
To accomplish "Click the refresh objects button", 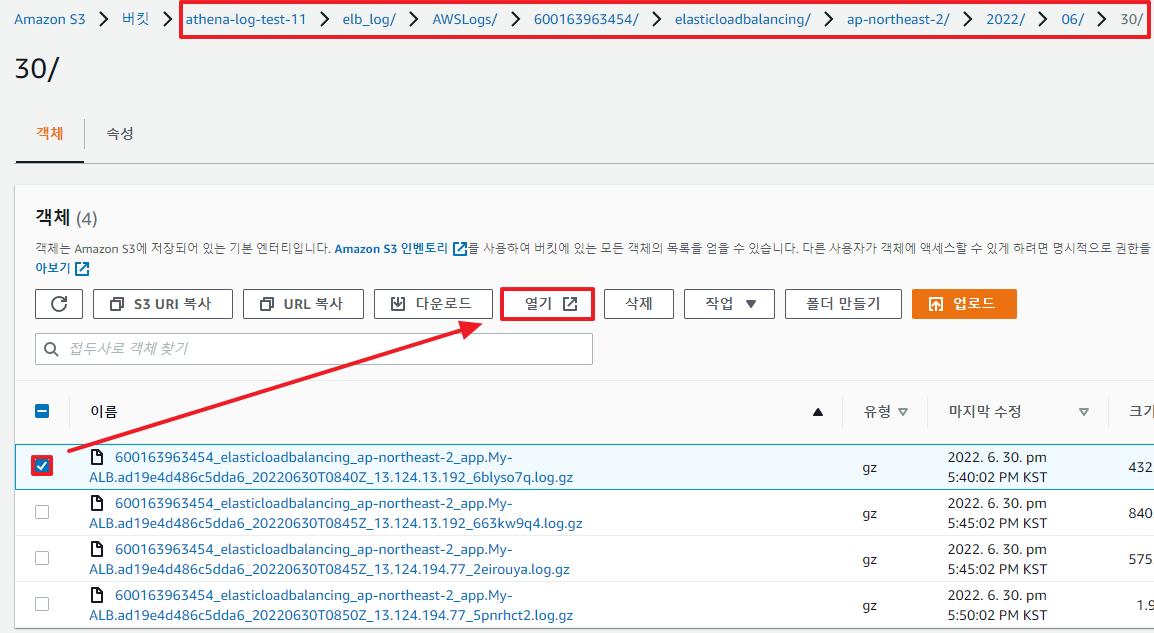I will coord(59,304).
